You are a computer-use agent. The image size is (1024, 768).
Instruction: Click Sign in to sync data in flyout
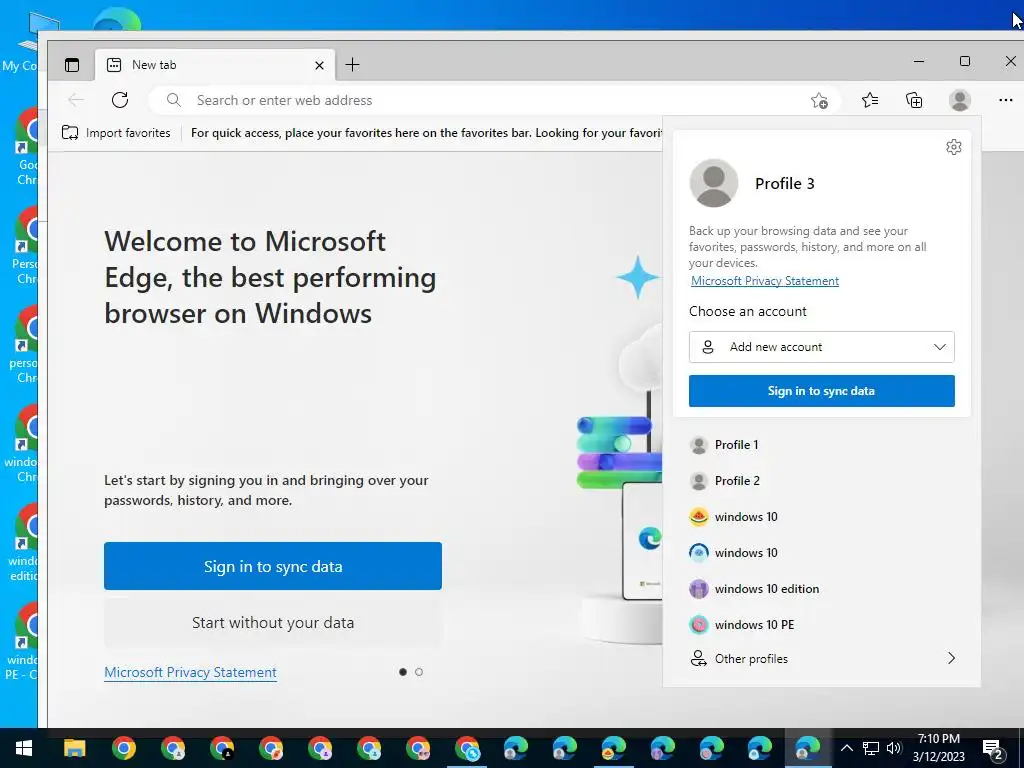[822, 391]
